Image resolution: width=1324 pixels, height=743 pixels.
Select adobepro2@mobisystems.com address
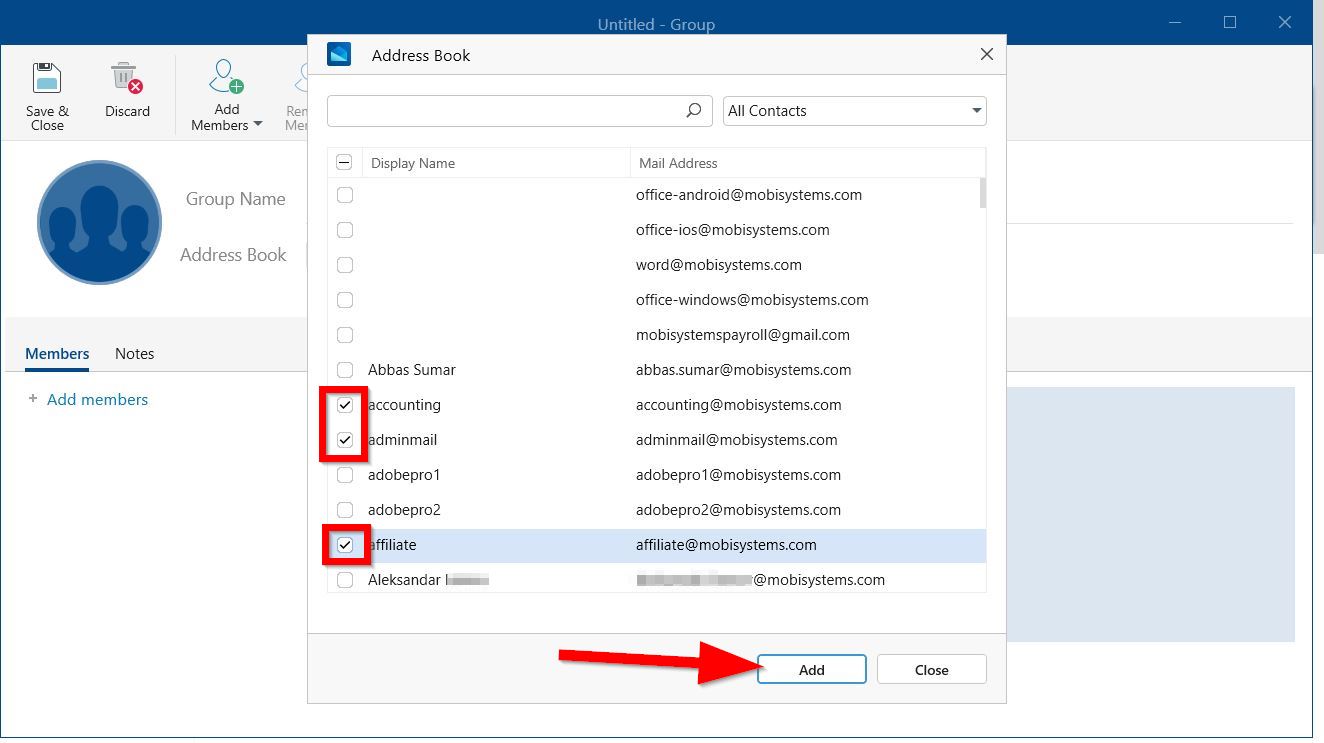[x=739, y=510]
